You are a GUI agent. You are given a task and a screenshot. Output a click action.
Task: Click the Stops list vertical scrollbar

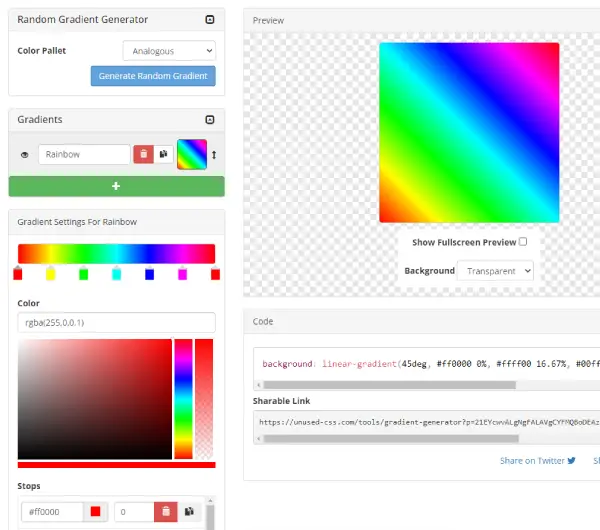tap(210, 517)
